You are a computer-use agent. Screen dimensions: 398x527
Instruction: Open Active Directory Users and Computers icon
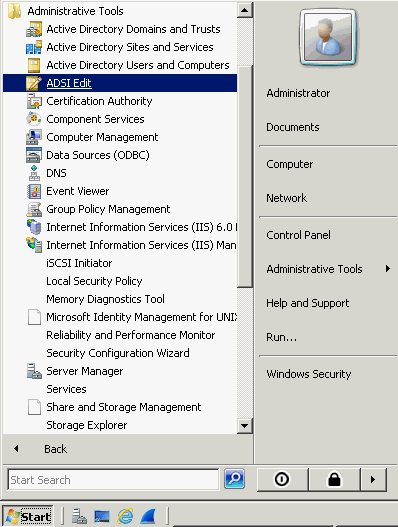(34, 65)
